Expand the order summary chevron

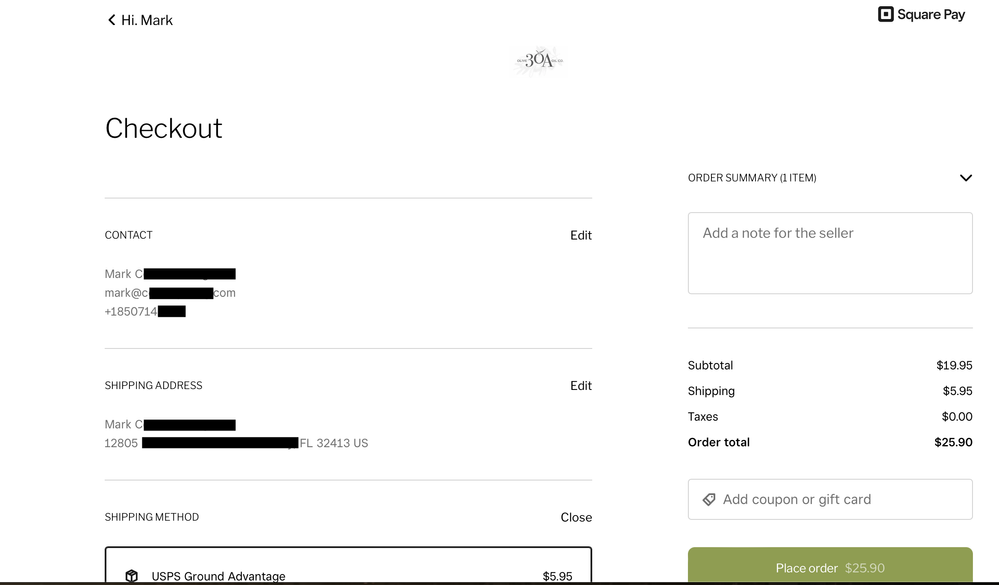tap(965, 178)
